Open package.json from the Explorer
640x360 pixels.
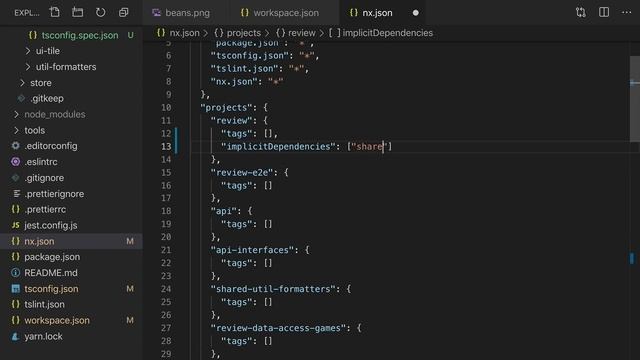click(52, 257)
